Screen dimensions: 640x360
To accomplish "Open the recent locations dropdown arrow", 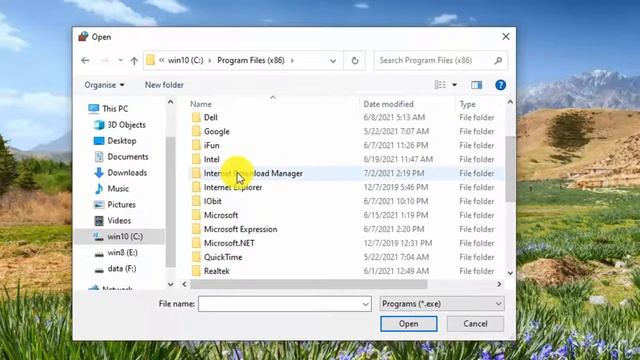I will [x=120, y=60].
